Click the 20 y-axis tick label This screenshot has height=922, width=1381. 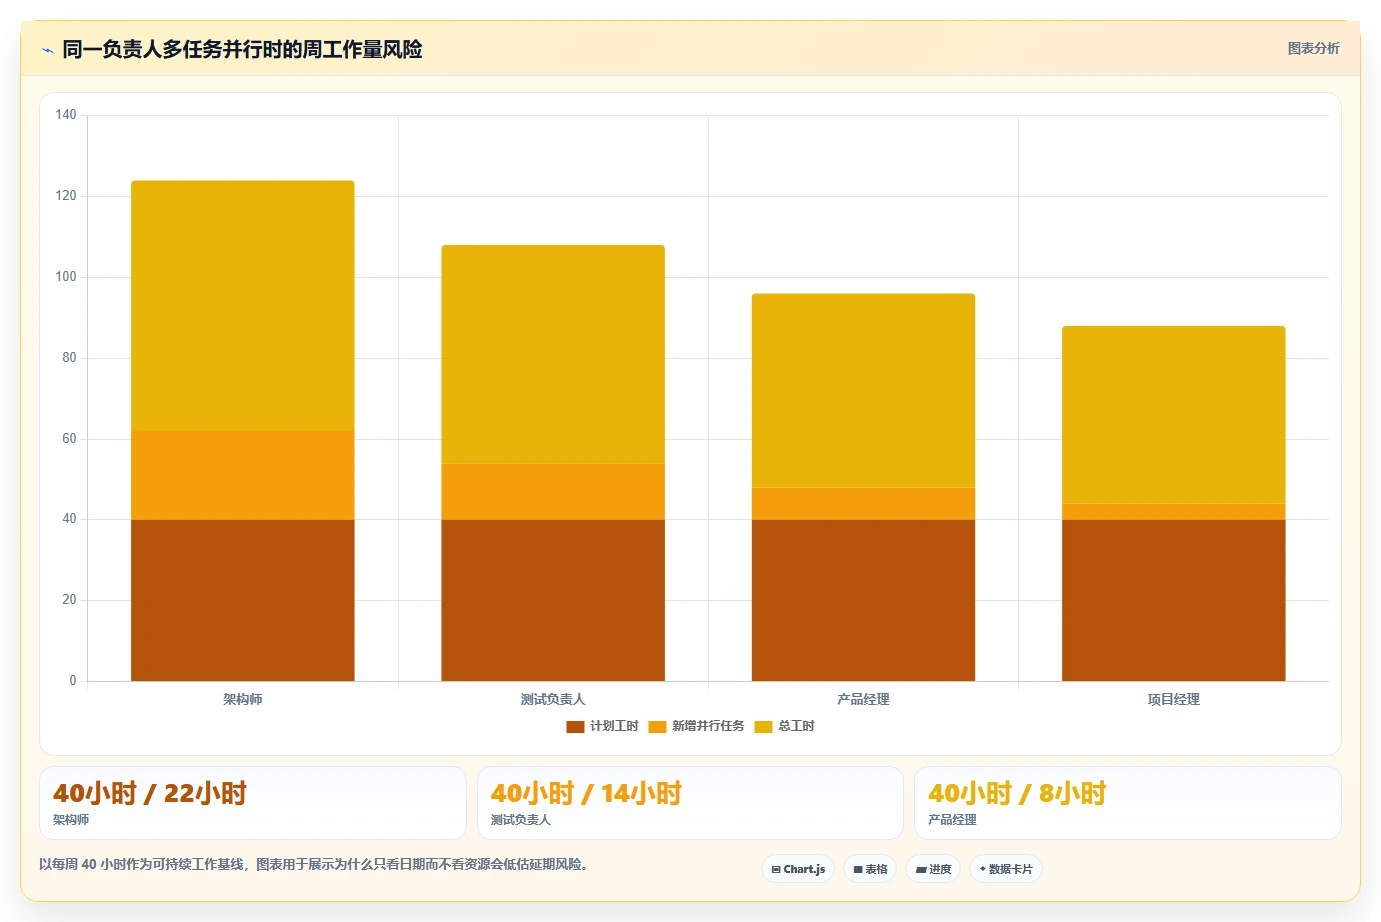[x=69, y=600]
